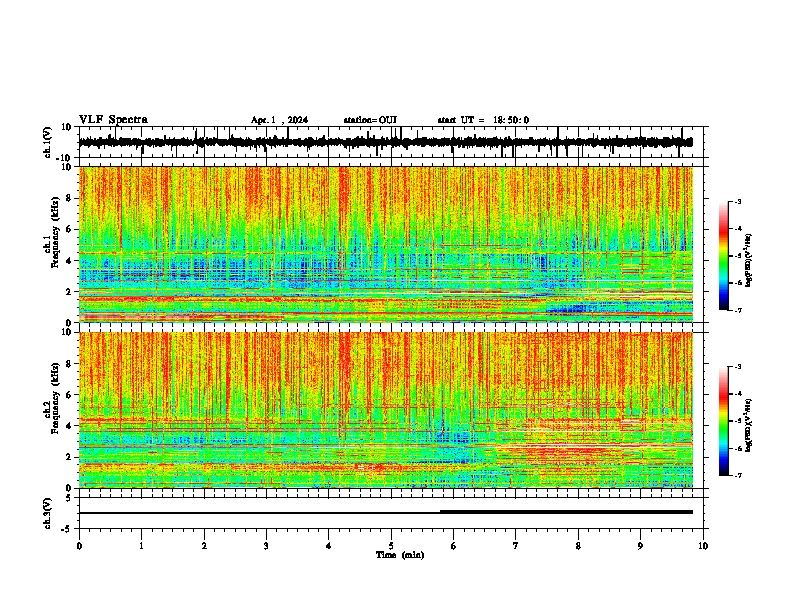This screenshot has height=612, width=792.
Task: Click the '-3' value on ch.1 color bar
Action: pyautogui.click(x=737, y=201)
